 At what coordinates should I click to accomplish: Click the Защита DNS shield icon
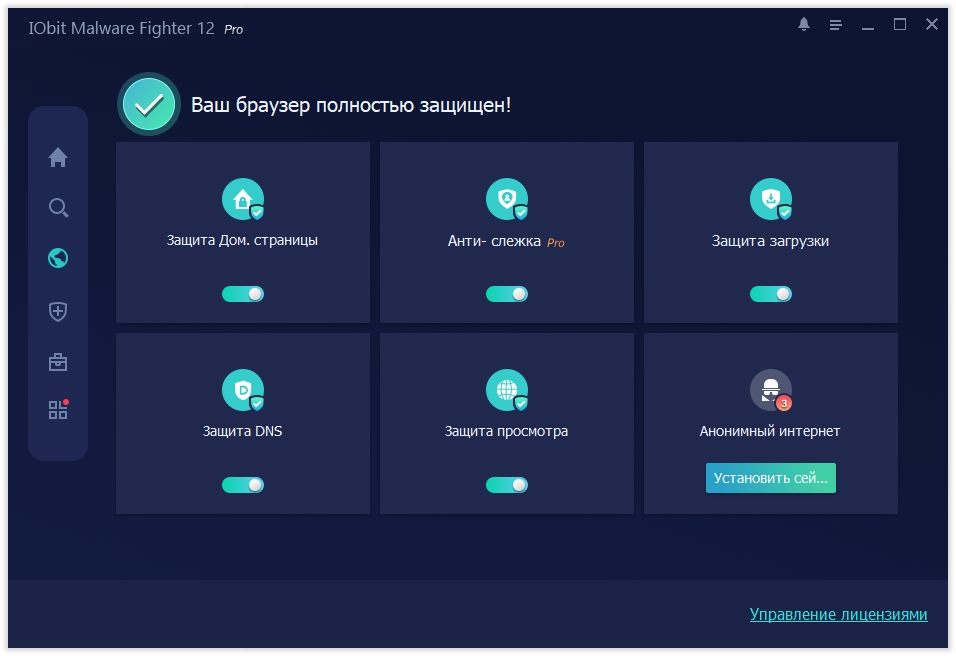coord(243,390)
